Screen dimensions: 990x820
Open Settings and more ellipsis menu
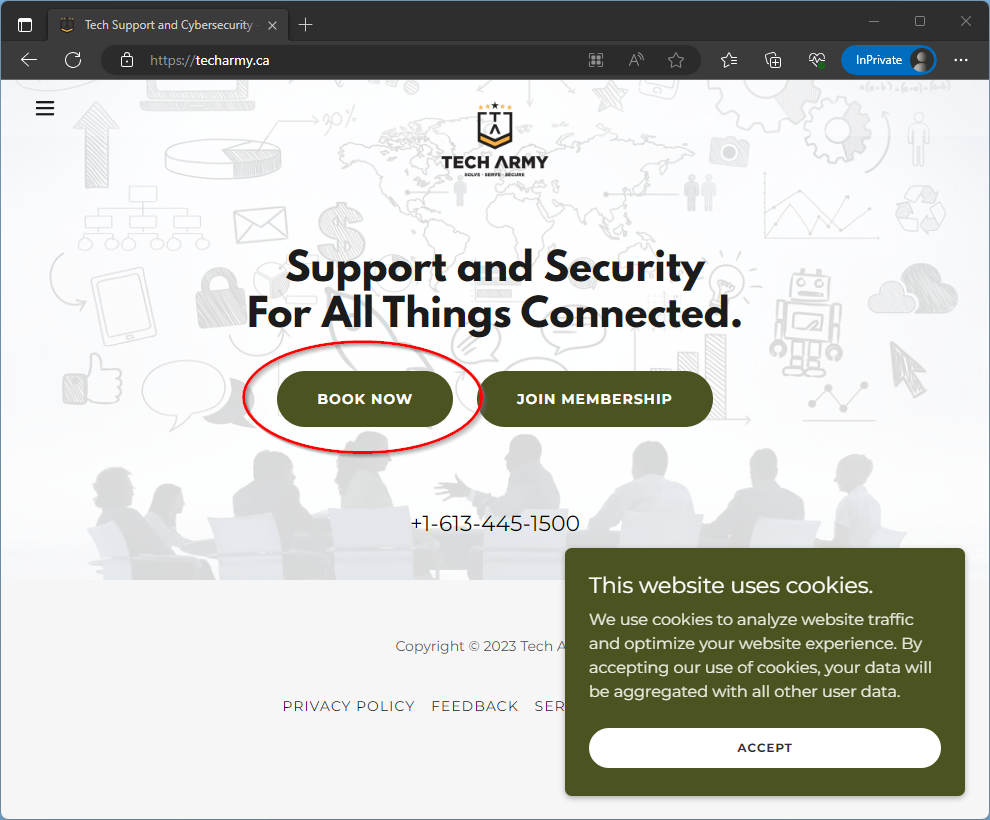[x=961, y=60]
